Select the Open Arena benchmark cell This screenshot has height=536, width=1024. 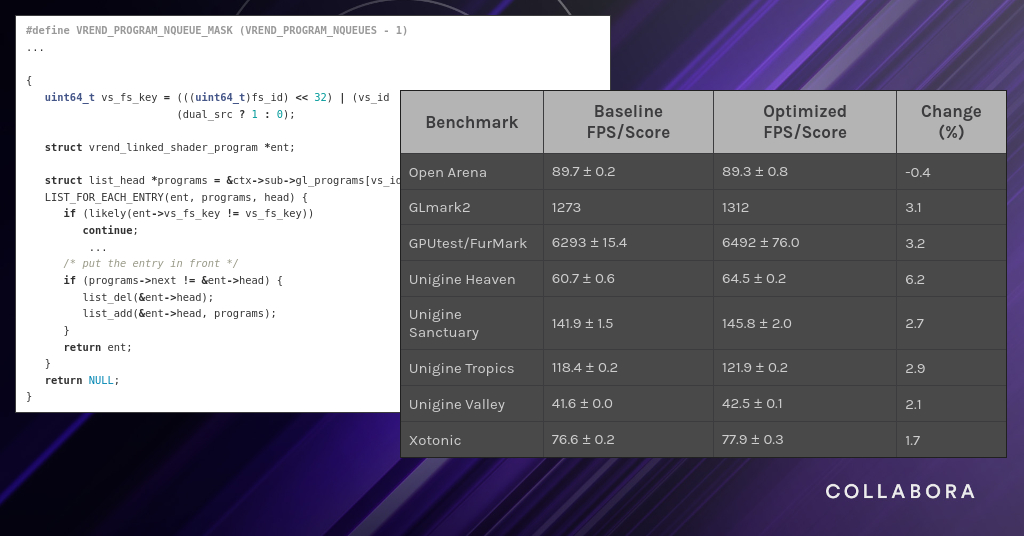coord(472,172)
